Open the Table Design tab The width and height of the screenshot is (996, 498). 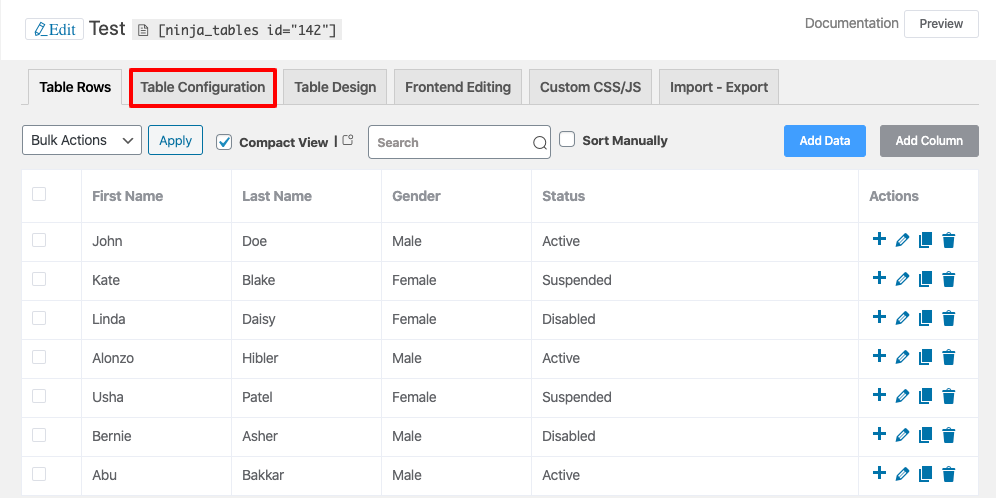tap(335, 87)
